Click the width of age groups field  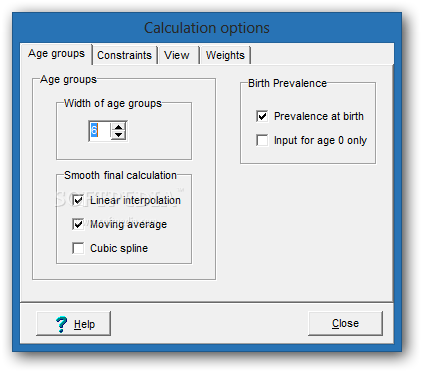[x=99, y=131]
